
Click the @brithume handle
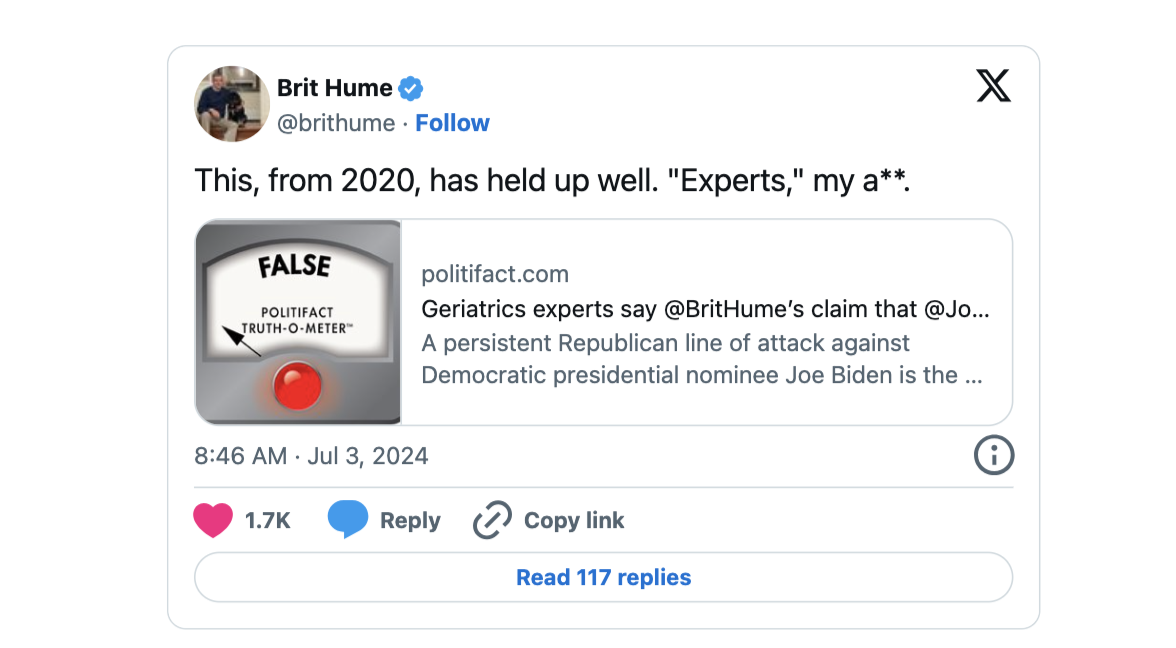[336, 123]
